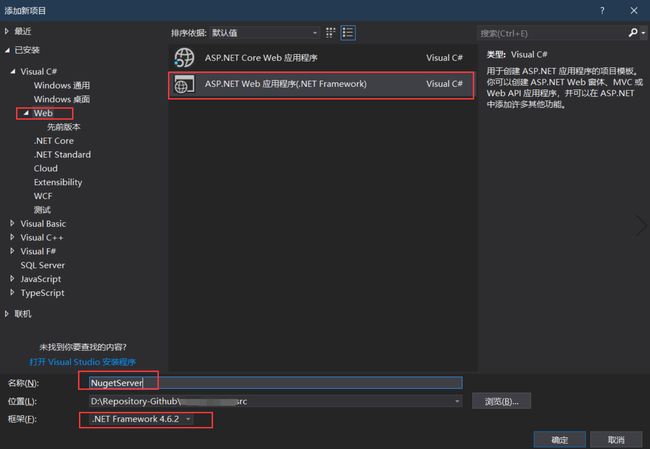Screen dimensions: 650x449
Task: Click the search magnifier icon
Action: 633,33
